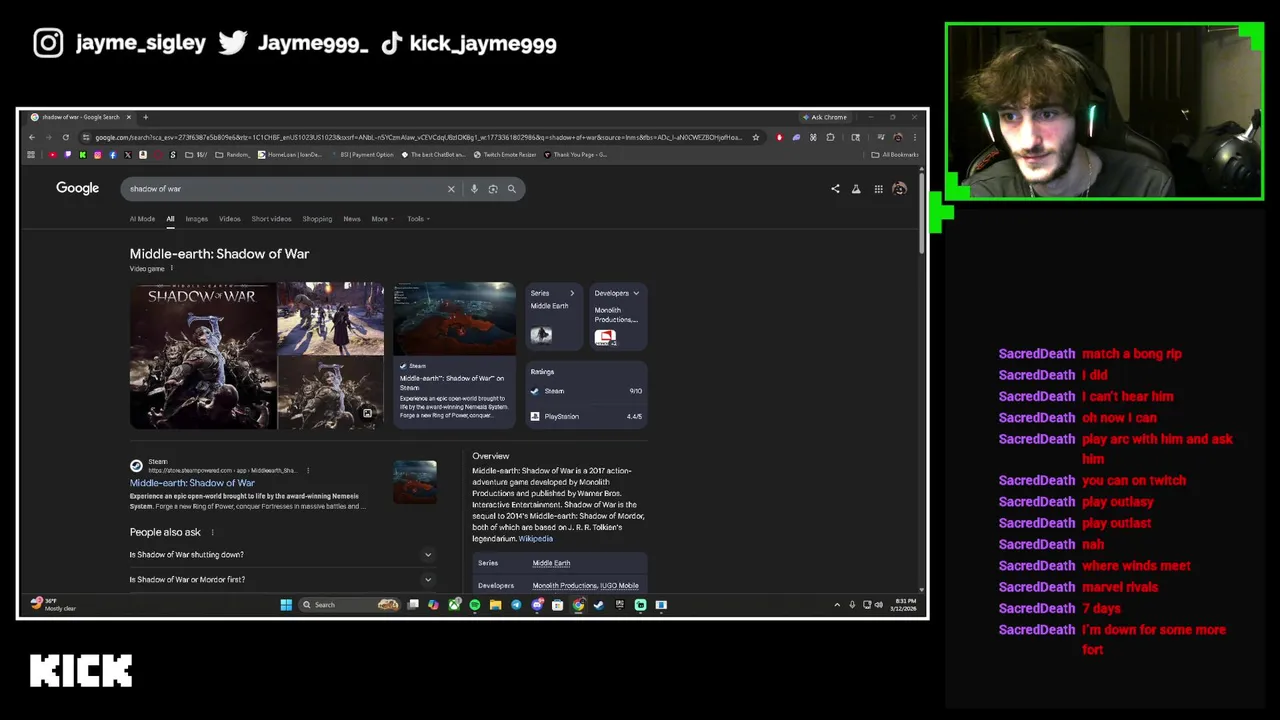1280x720 pixels.
Task: Submit search with magnifier icon
Action: (x=512, y=189)
